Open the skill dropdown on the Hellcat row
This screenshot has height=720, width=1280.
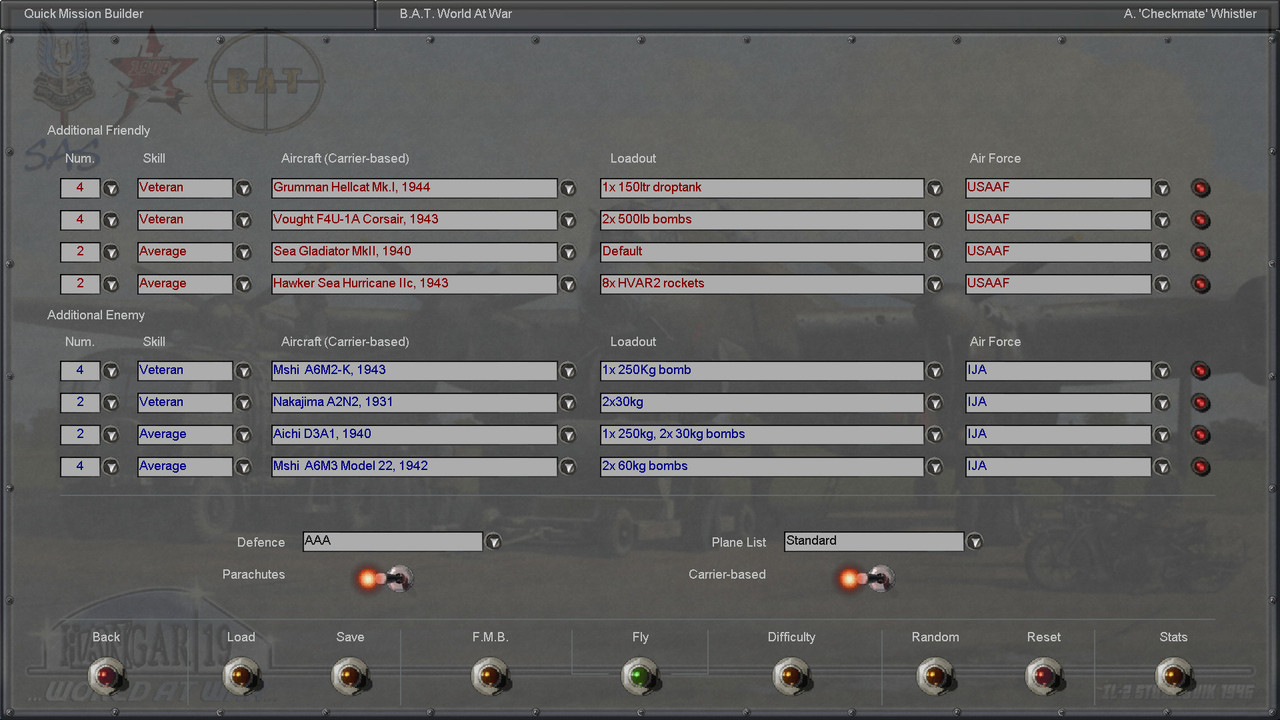click(243, 188)
